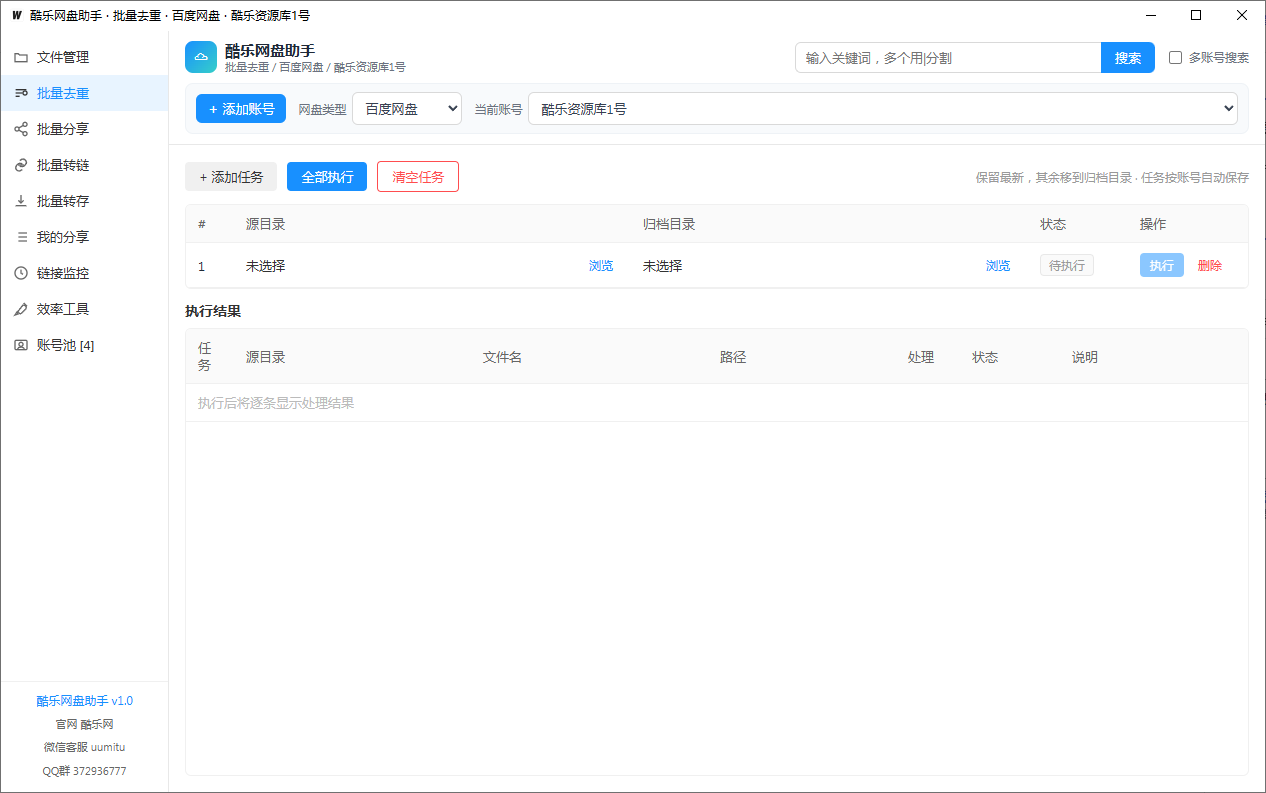
Task: Enable the 多账号搜索 checkbox
Action: [1176, 58]
